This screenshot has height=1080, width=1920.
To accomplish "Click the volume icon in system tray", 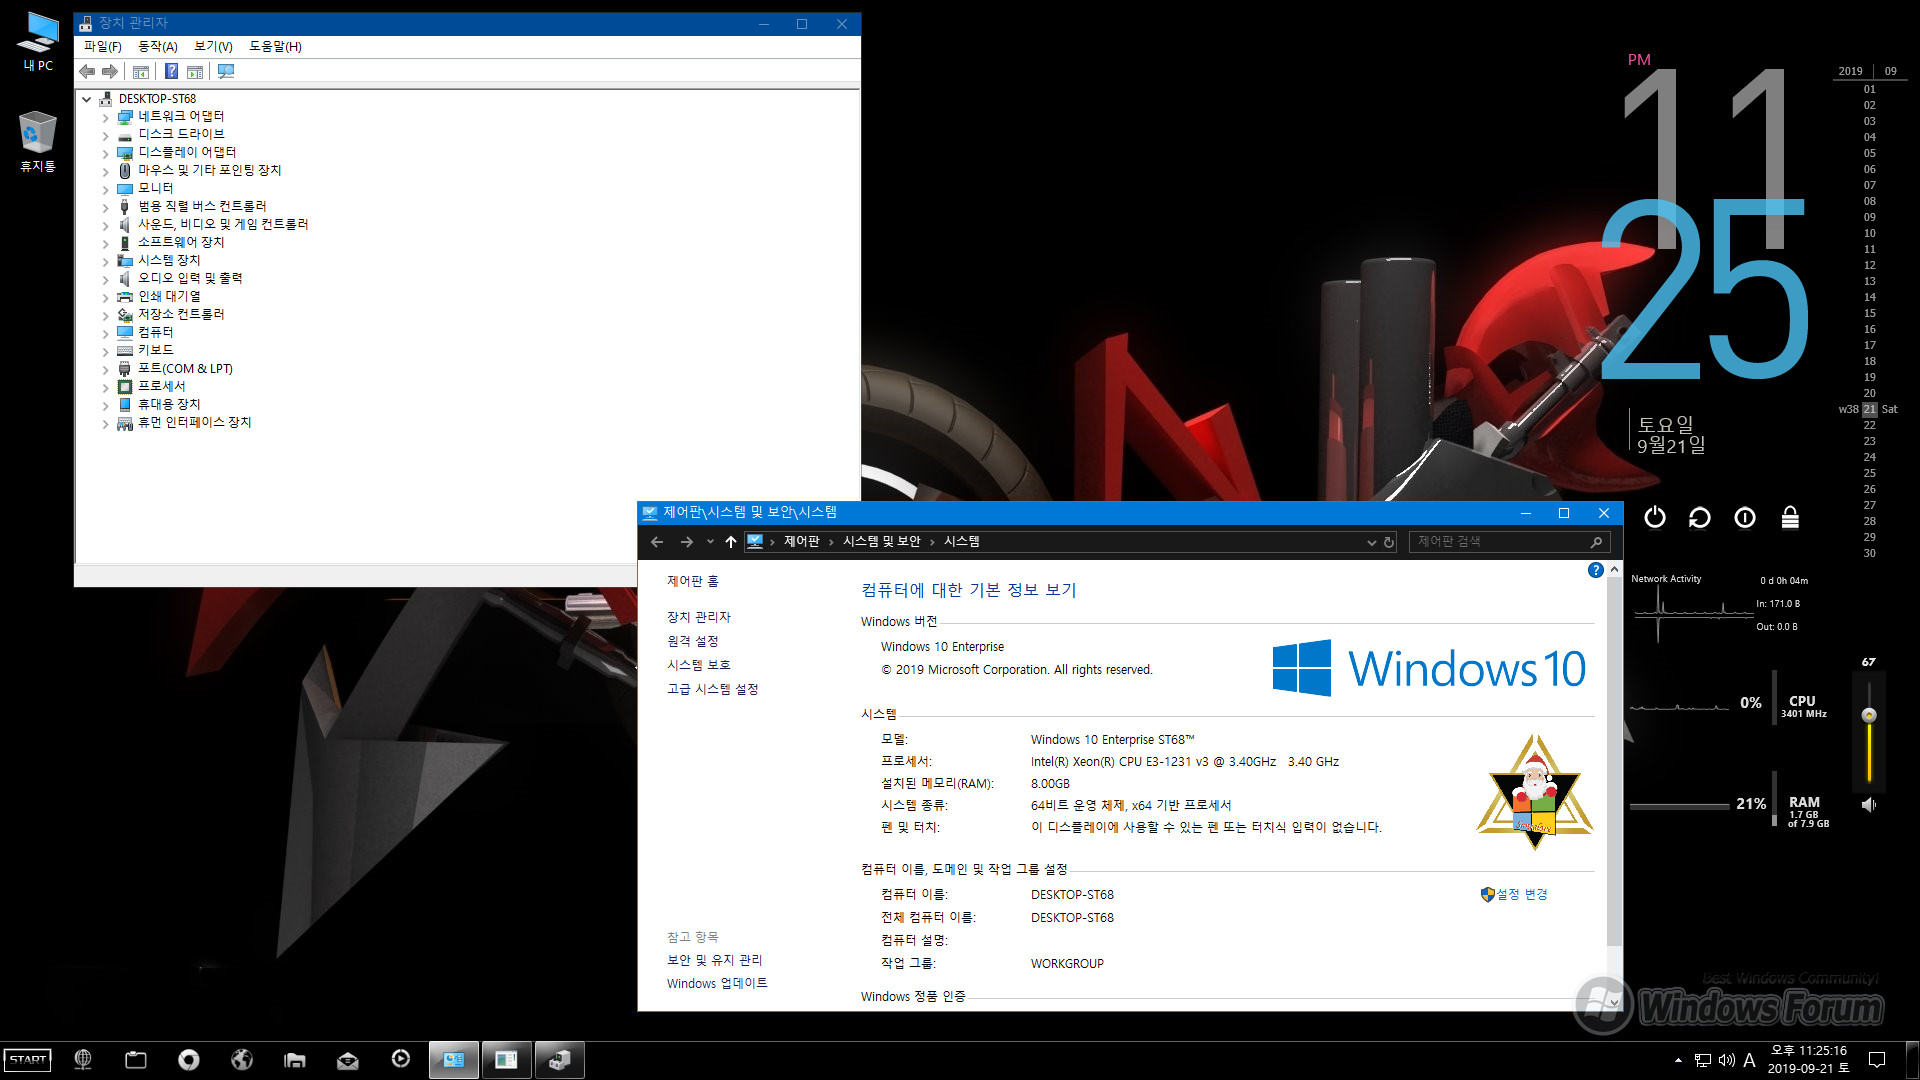I will [1726, 1060].
